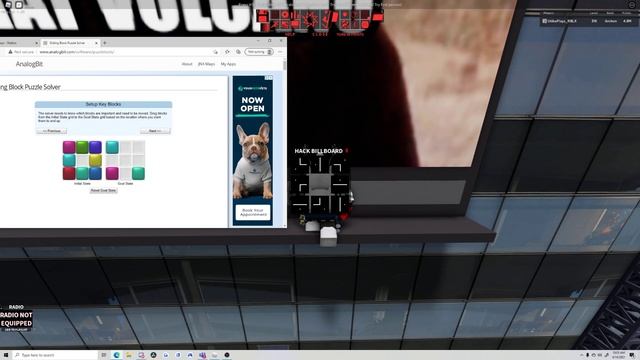
Task: Select the blue block in the Initial State grid
Action: click(x=95, y=173)
